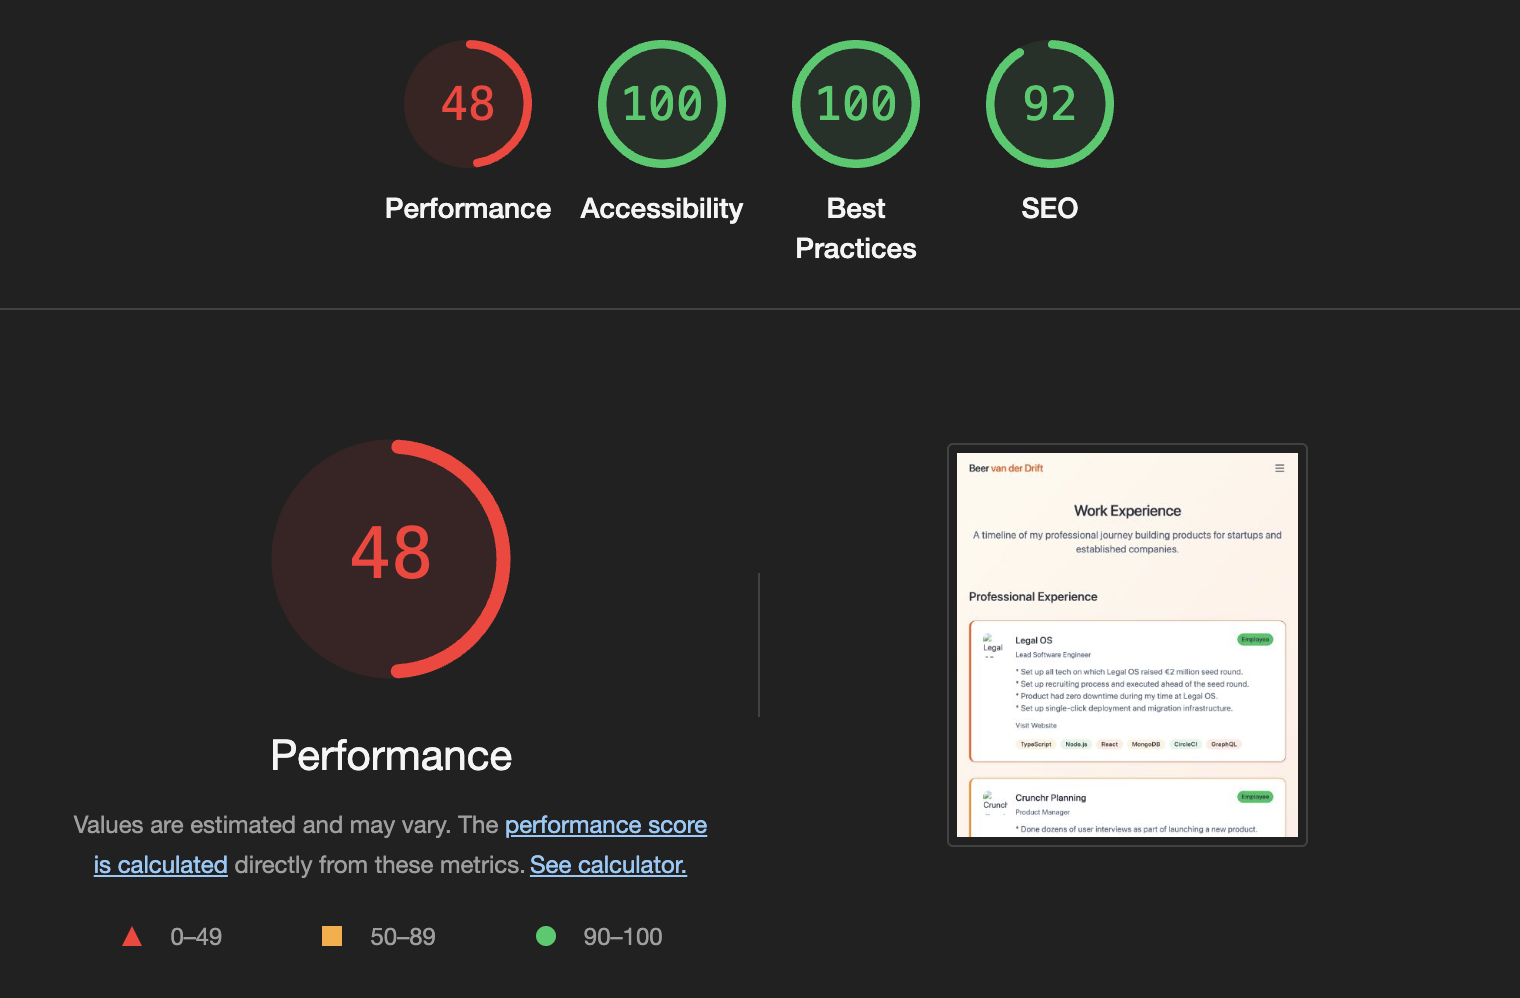Open the hamburger menu in page preview
This screenshot has width=1520, height=998.
pos(1279,468)
